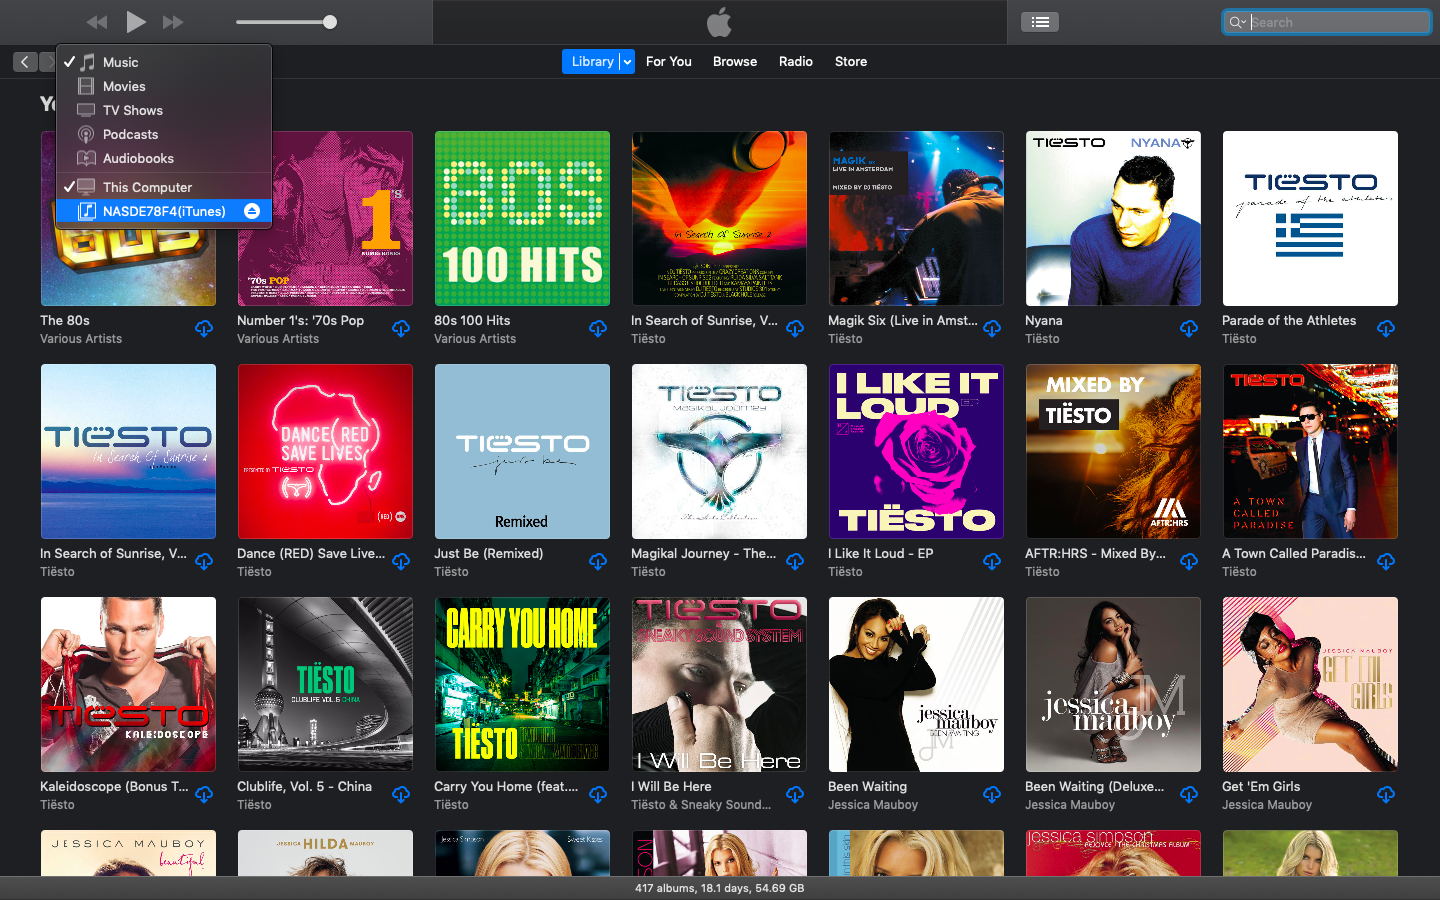Viewport: 1440px width, 900px height.
Task: Click Clublife, Vol. 5 - China title
Action: coord(304,786)
